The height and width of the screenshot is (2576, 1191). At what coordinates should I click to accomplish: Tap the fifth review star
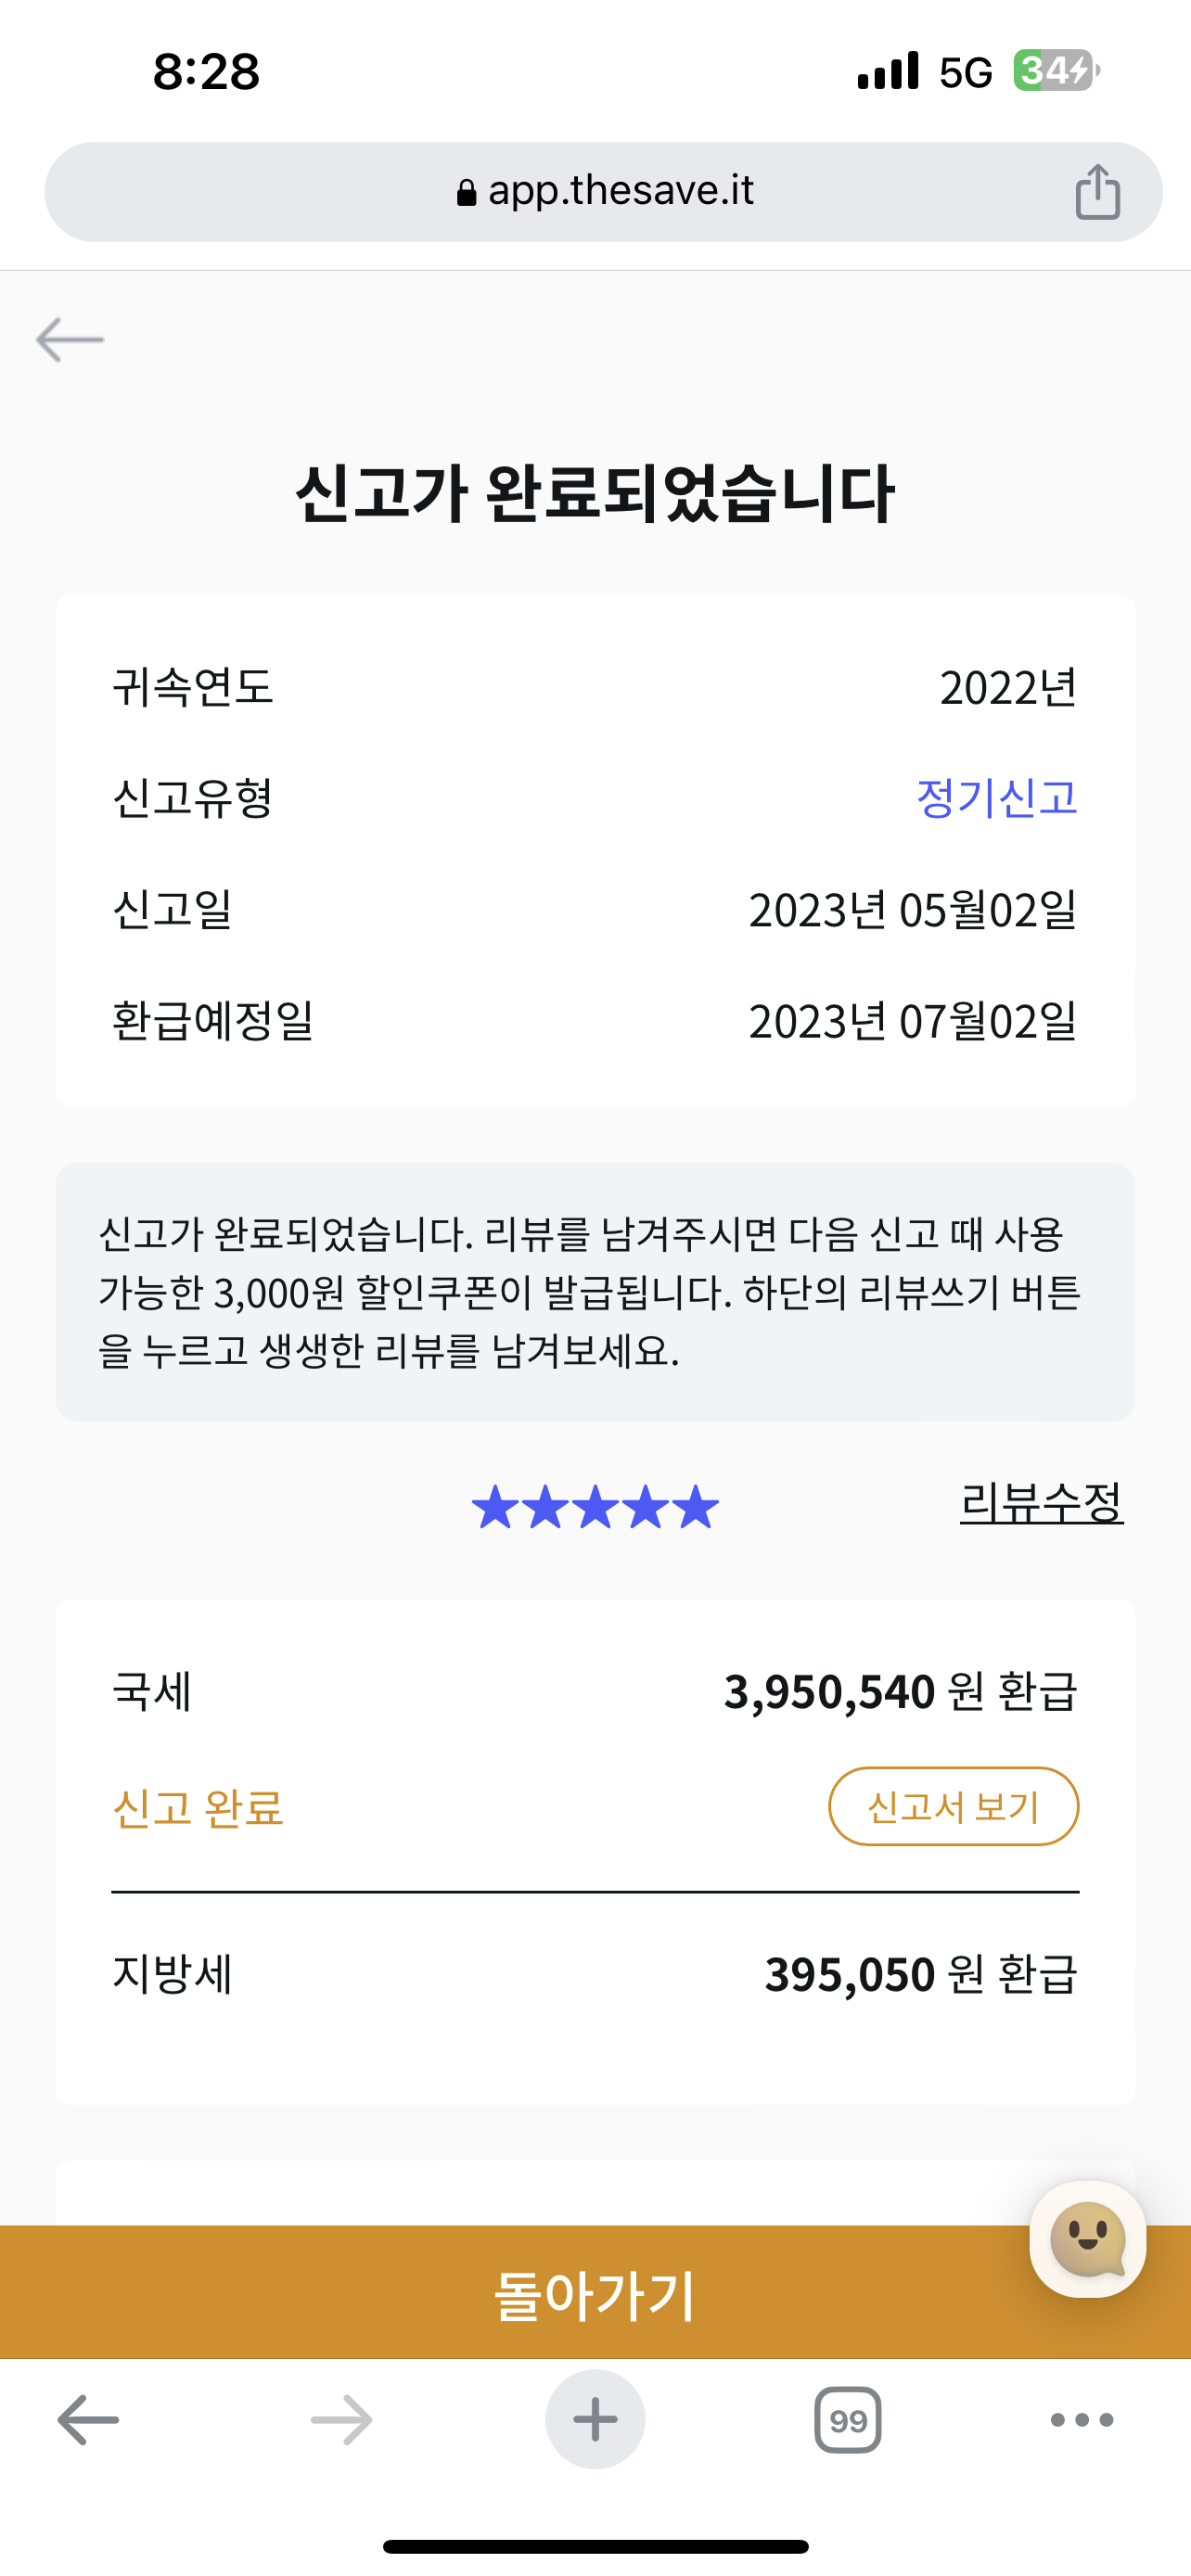tap(696, 1507)
